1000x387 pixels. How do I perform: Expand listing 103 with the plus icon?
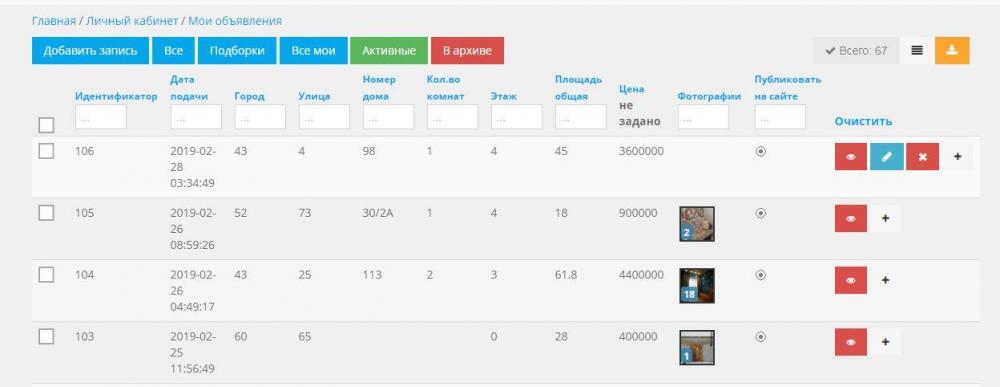pos(885,342)
